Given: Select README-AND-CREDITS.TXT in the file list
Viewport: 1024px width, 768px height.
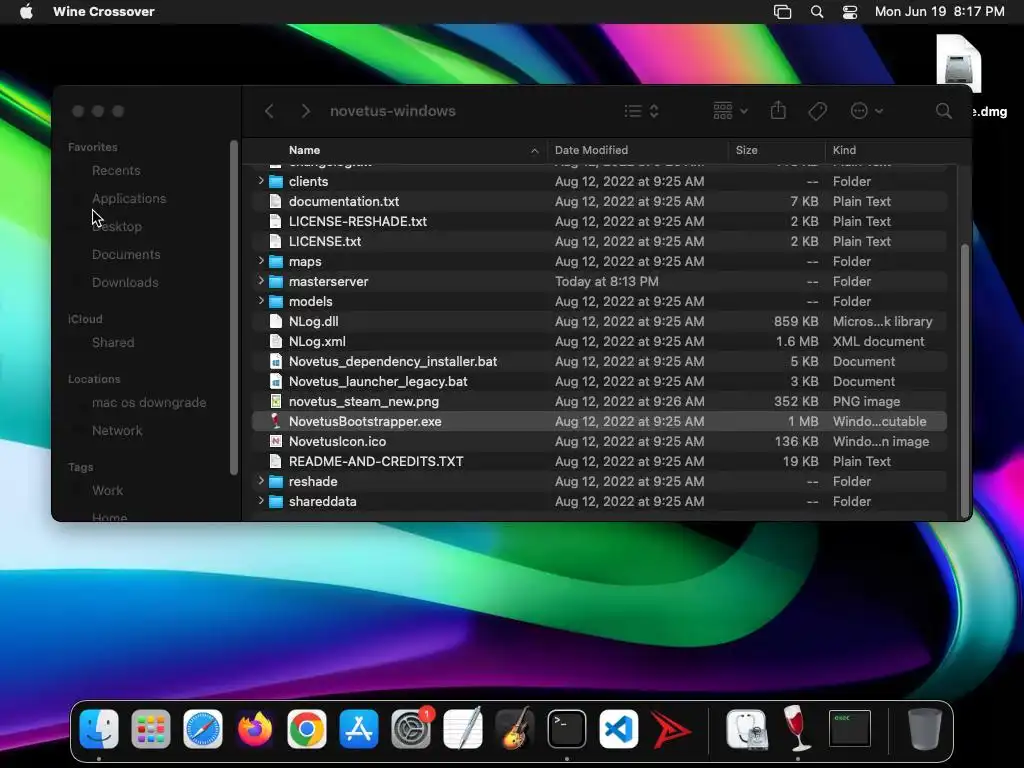Looking at the screenshot, I should tap(376, 462).
